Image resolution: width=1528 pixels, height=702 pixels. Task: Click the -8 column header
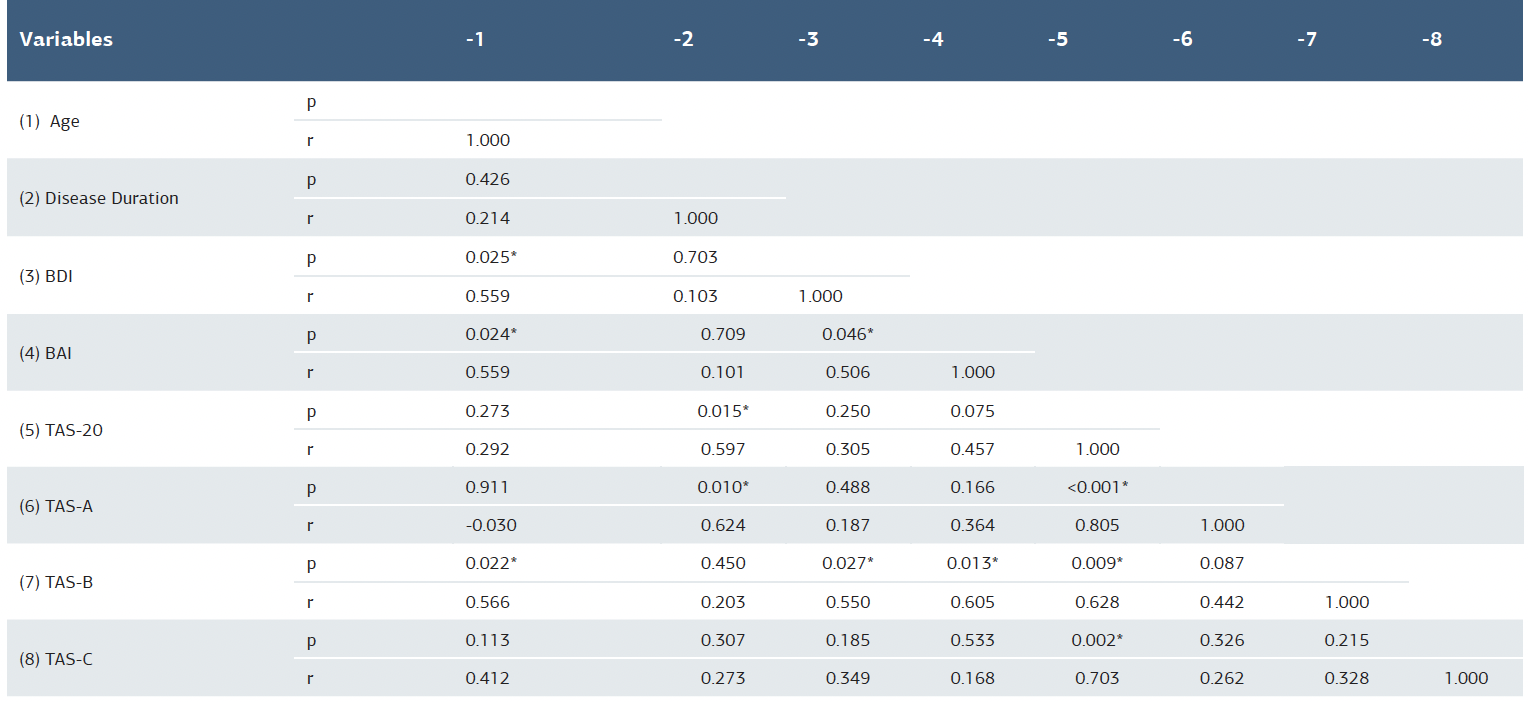[1434, 39]
